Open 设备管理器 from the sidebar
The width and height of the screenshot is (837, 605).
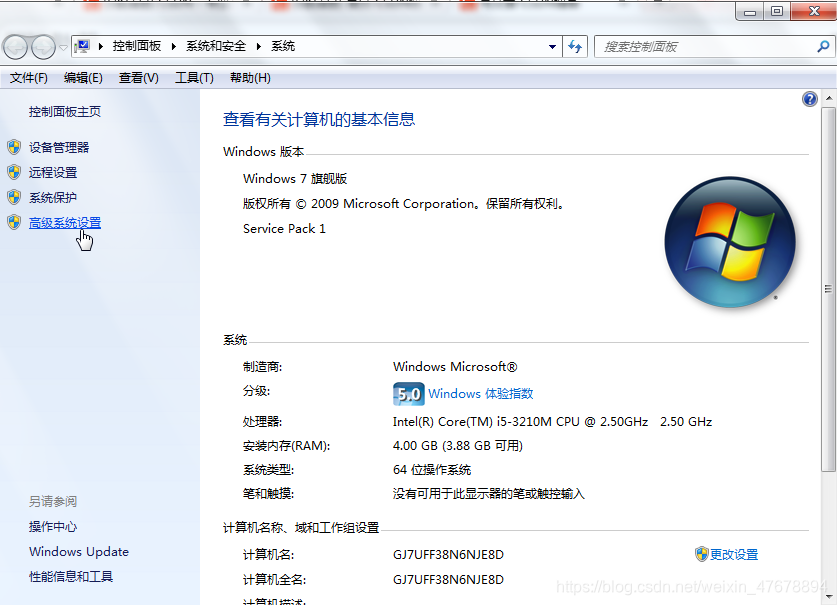[59, 147]
